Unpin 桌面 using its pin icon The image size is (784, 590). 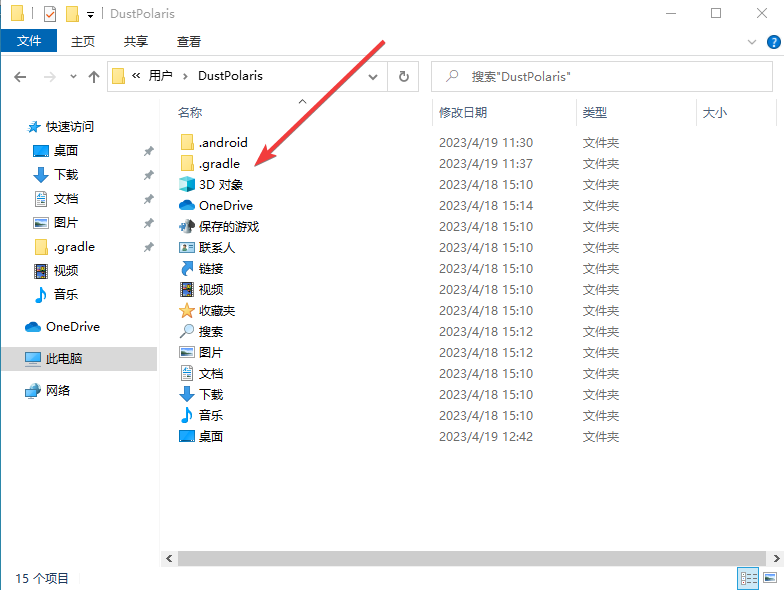(148, 151)
